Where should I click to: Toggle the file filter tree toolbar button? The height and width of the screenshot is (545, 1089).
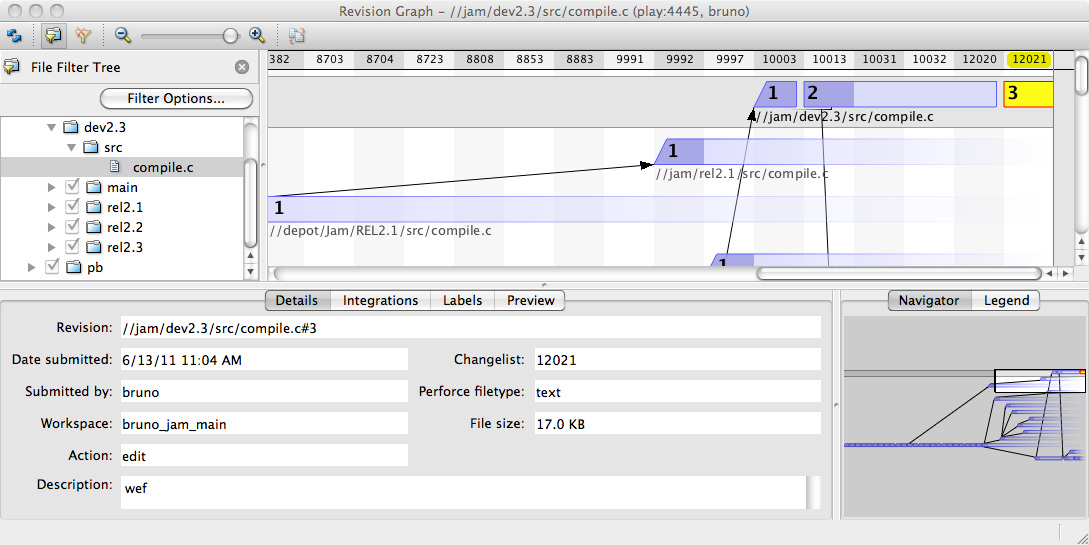[53, 35]
